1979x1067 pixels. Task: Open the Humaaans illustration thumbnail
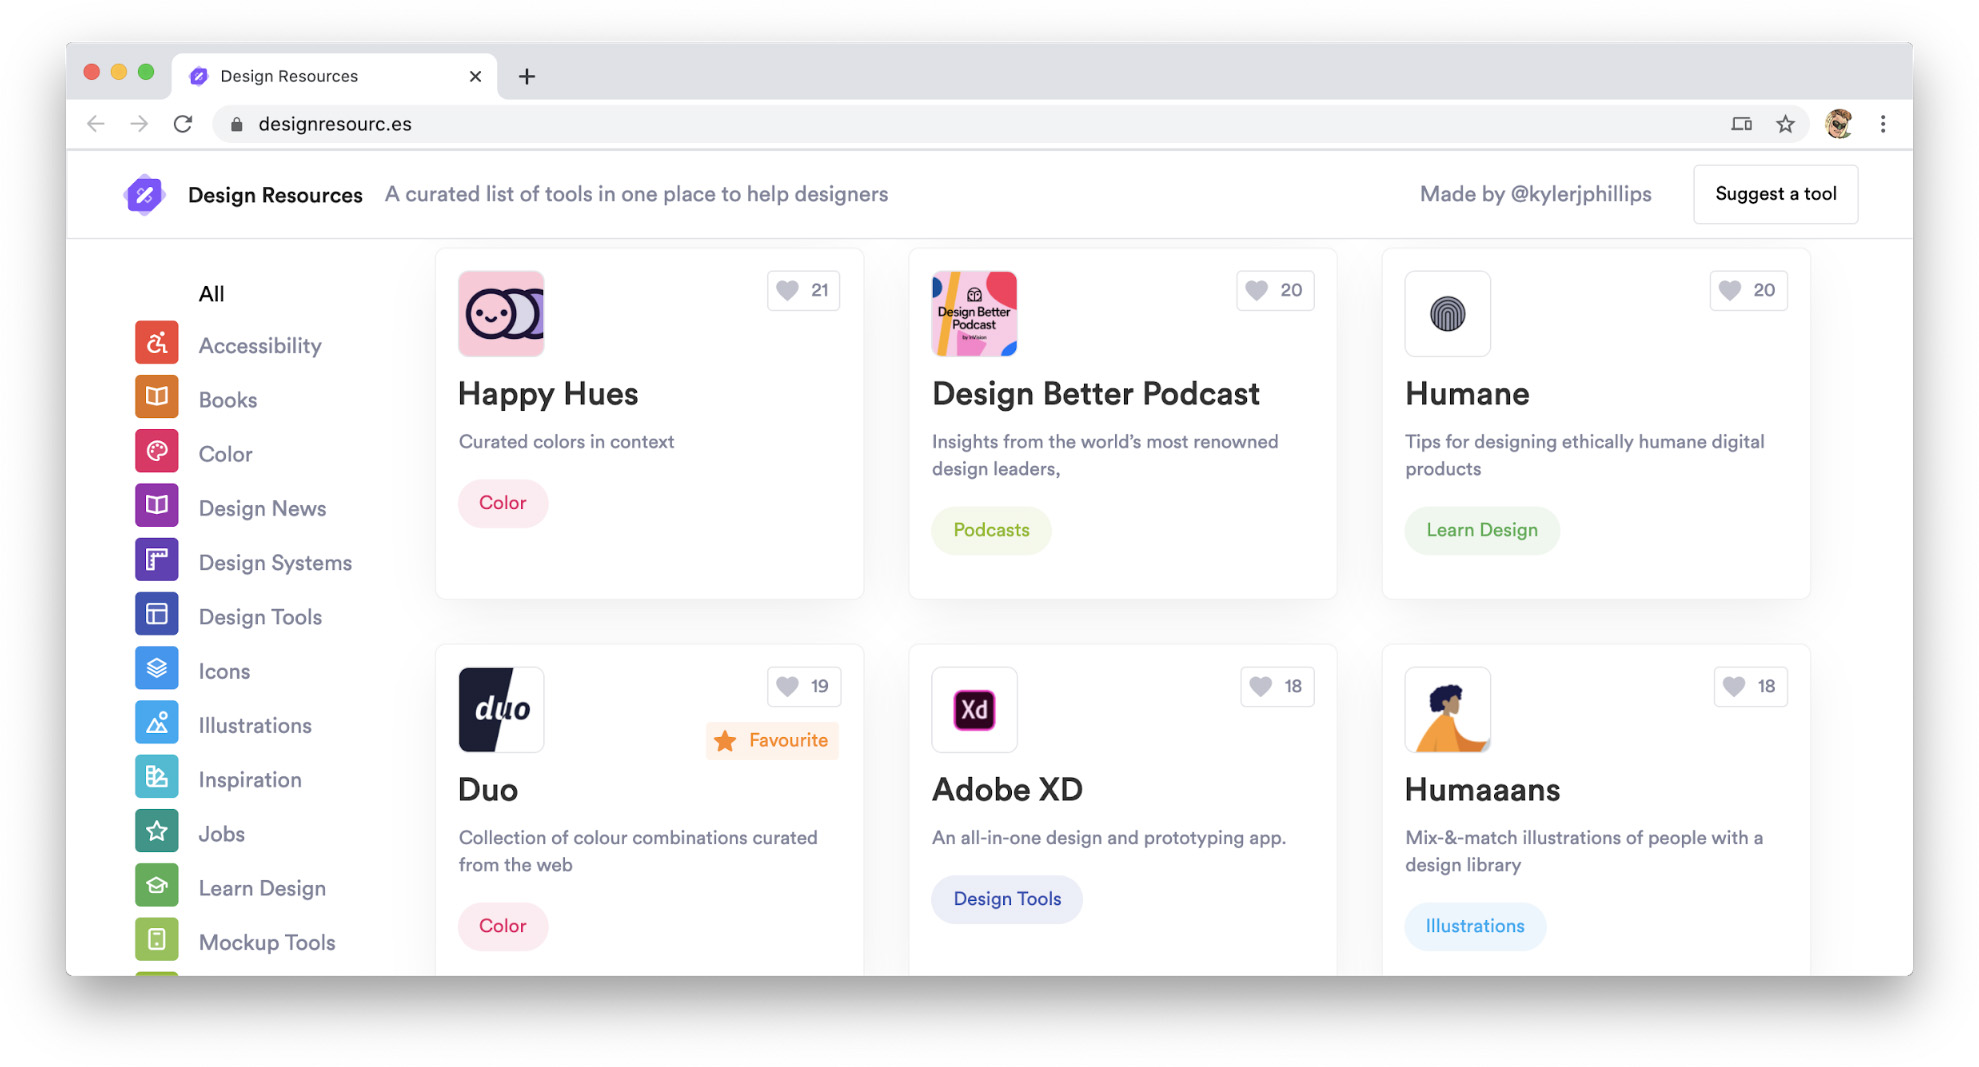pyautogui.click(x=1447, y=709)
